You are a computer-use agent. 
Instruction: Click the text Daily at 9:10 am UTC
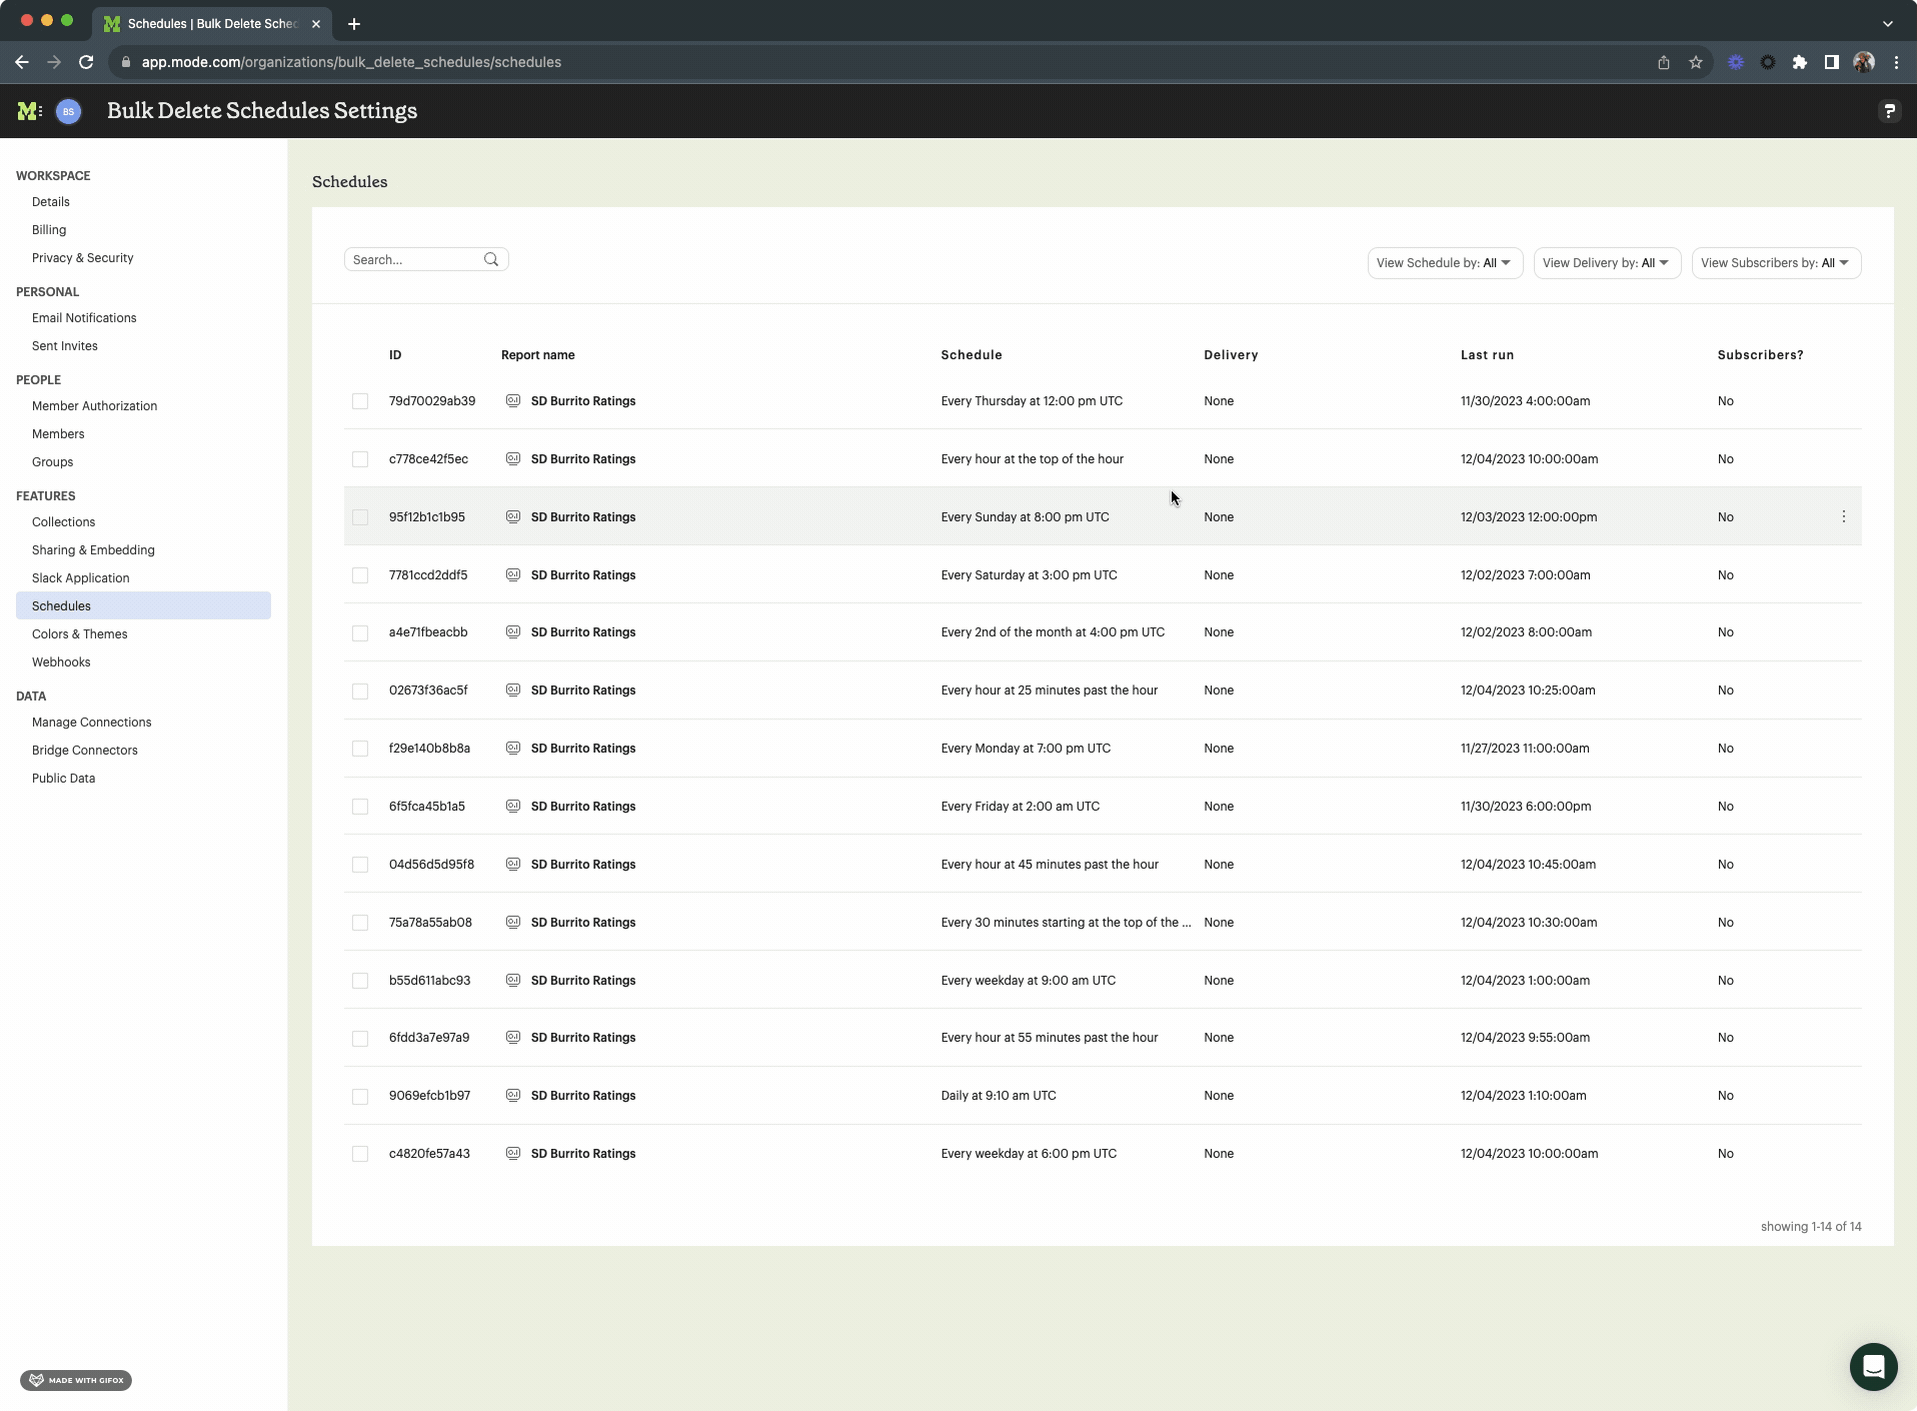998,1095
